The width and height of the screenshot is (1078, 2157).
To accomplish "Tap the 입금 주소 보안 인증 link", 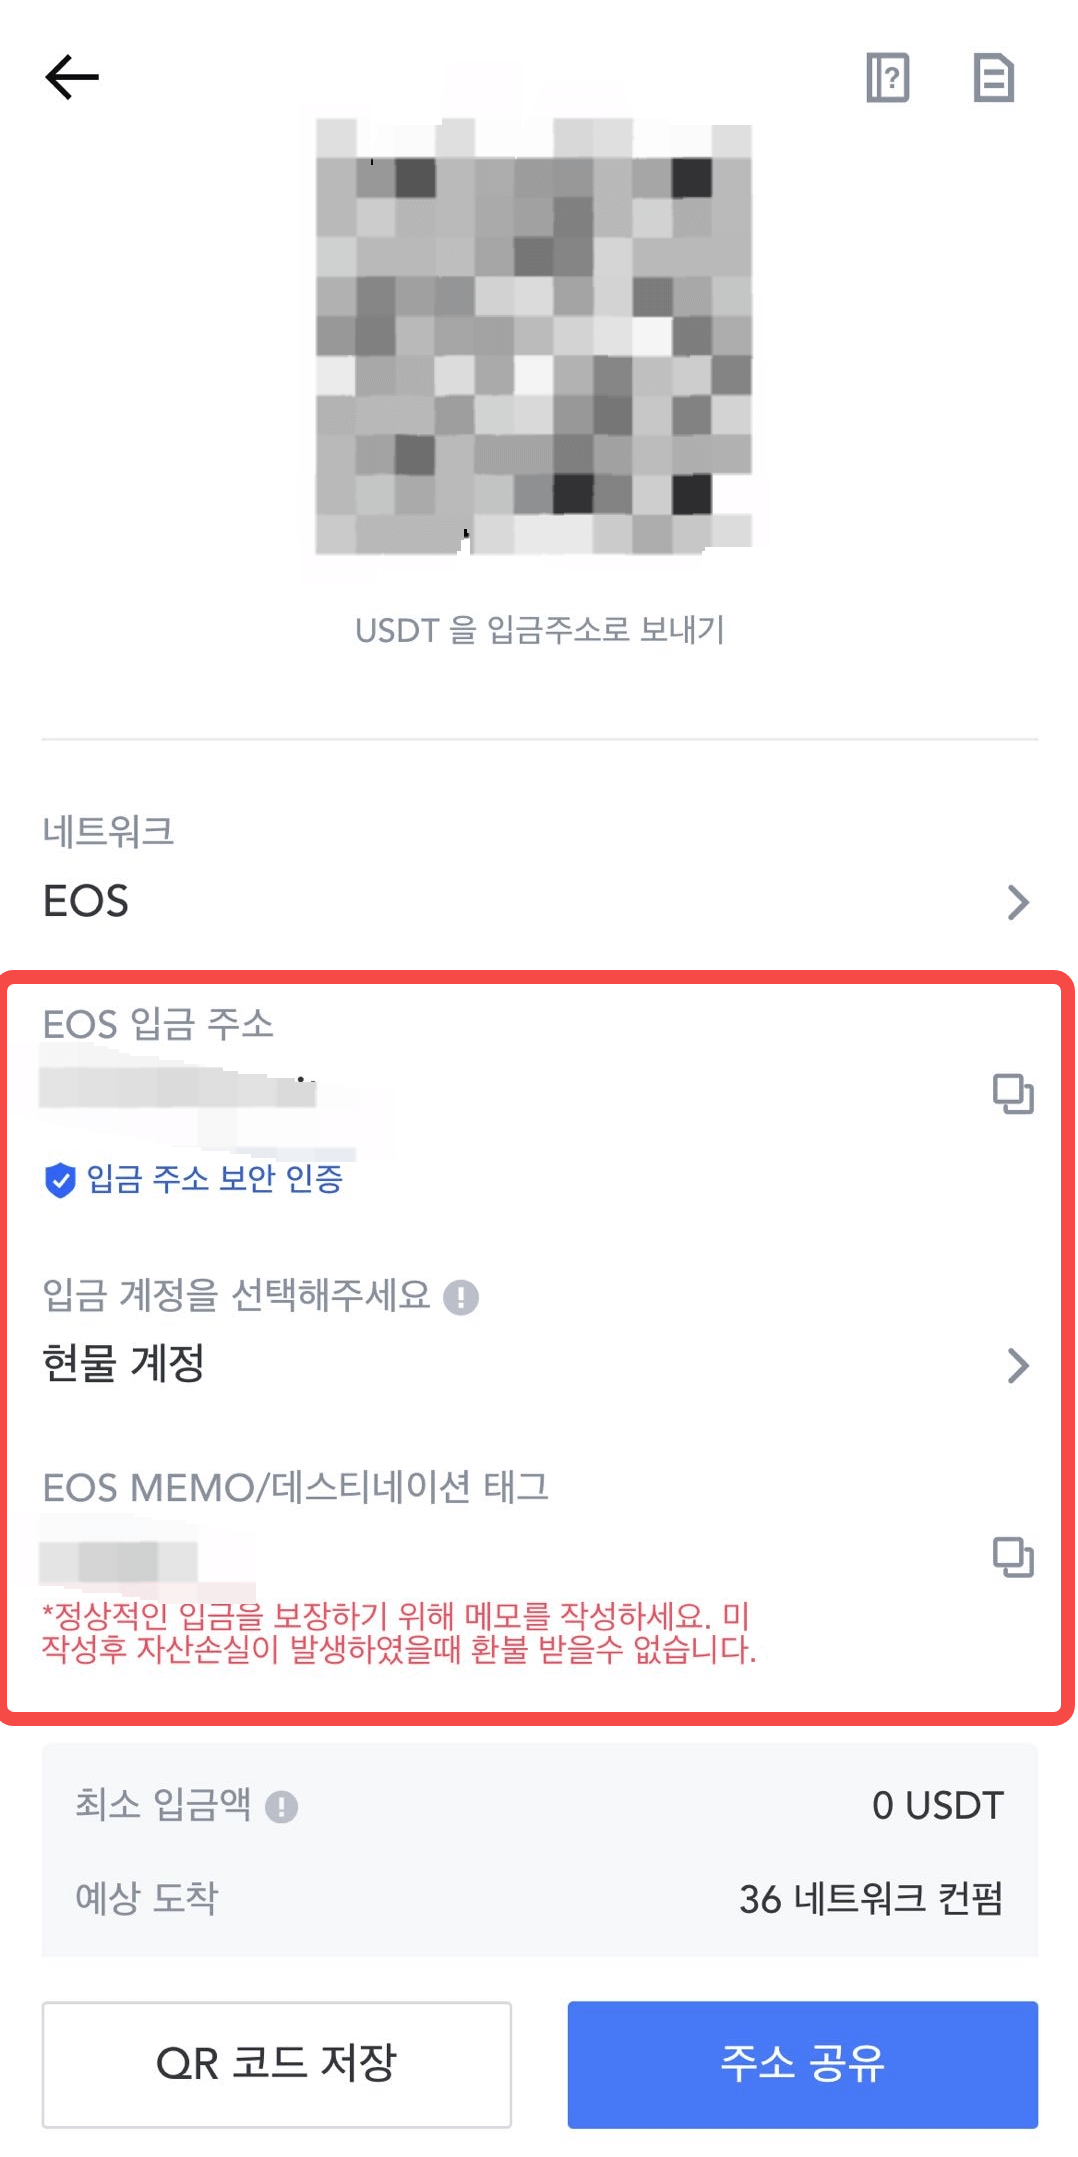I will click(215, 1179).
